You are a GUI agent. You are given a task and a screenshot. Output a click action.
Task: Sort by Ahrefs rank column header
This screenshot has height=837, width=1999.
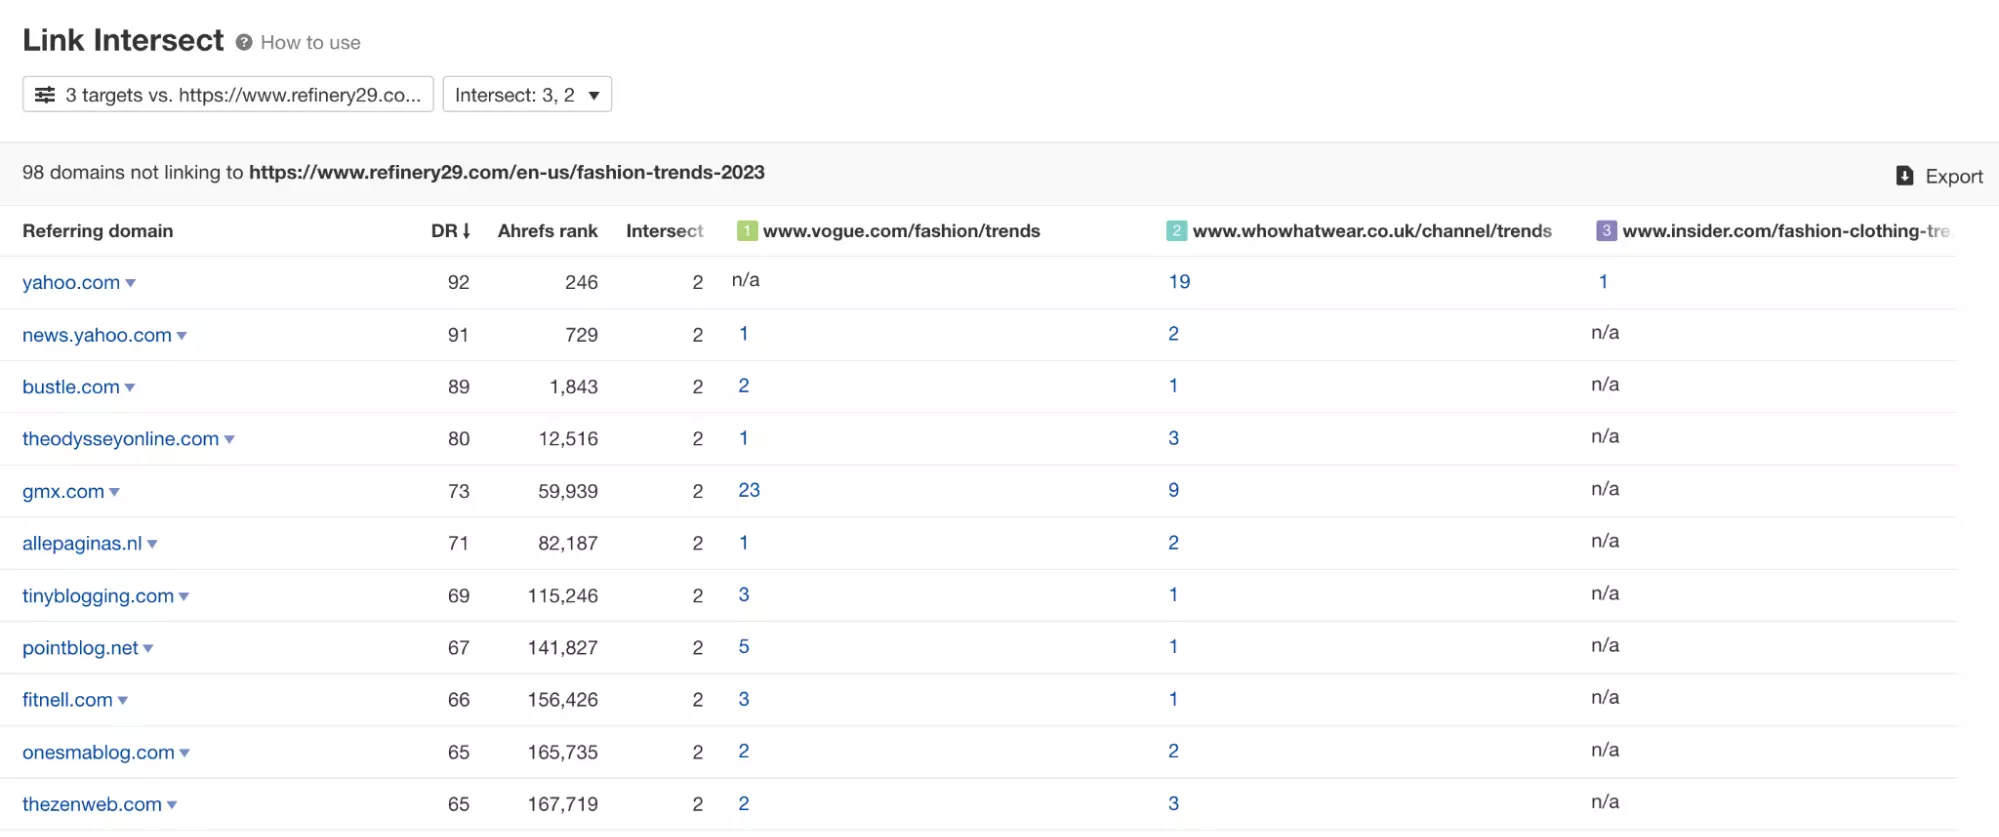tap(548, 231)
